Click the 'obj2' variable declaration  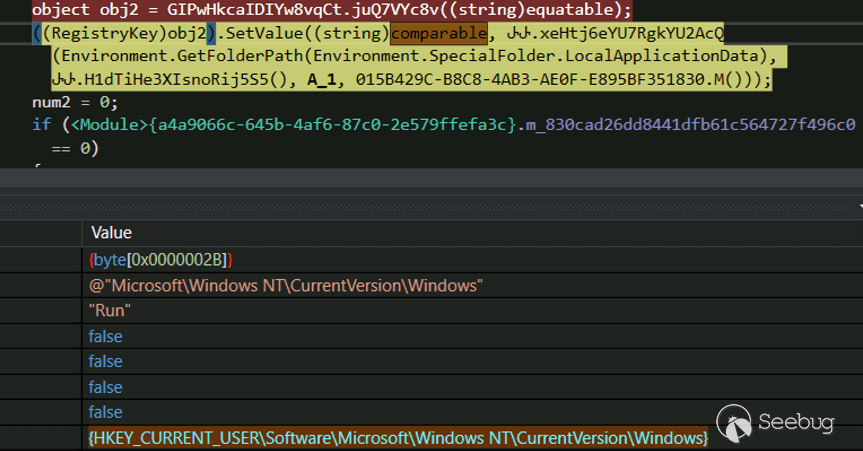[x=119, y=9]
